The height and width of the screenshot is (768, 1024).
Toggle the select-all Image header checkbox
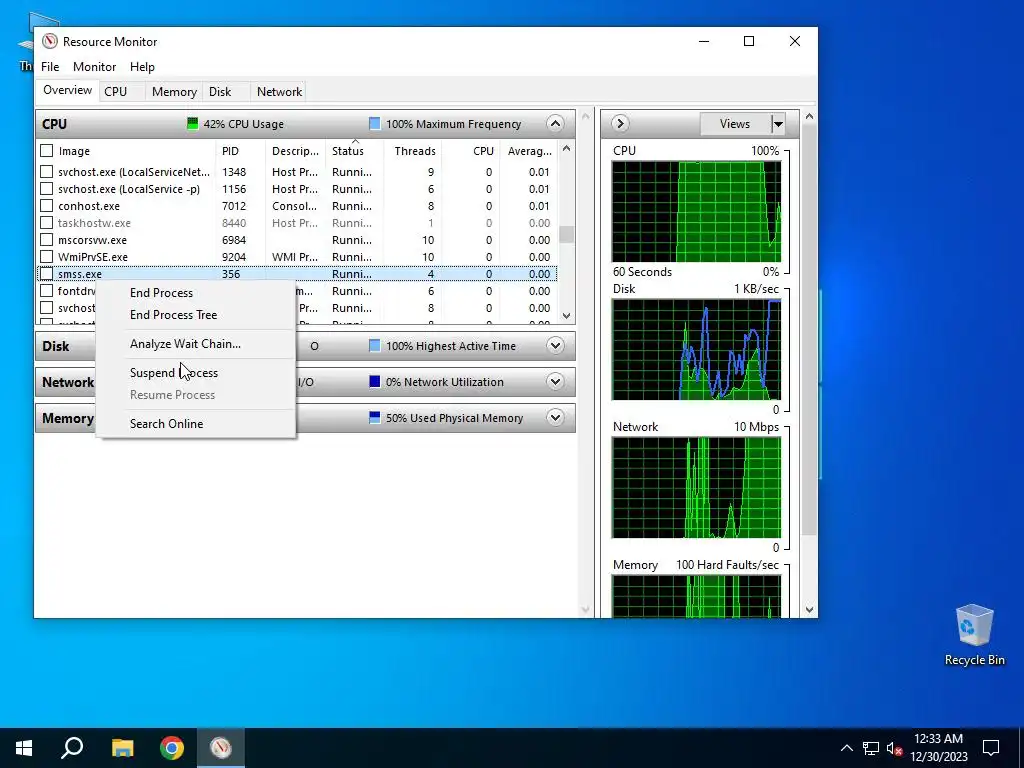click(x=46, y=151)
